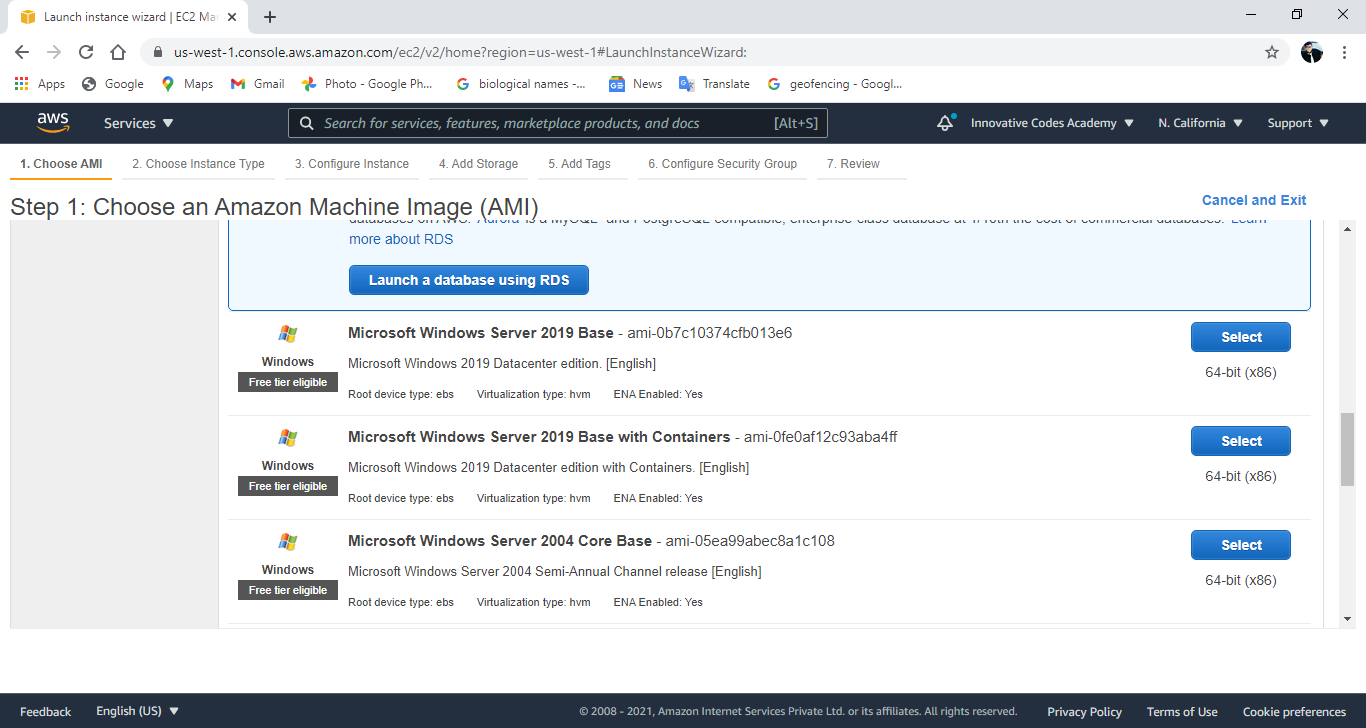
Task: Click the AWS home logo
Action: coord(52,122)
